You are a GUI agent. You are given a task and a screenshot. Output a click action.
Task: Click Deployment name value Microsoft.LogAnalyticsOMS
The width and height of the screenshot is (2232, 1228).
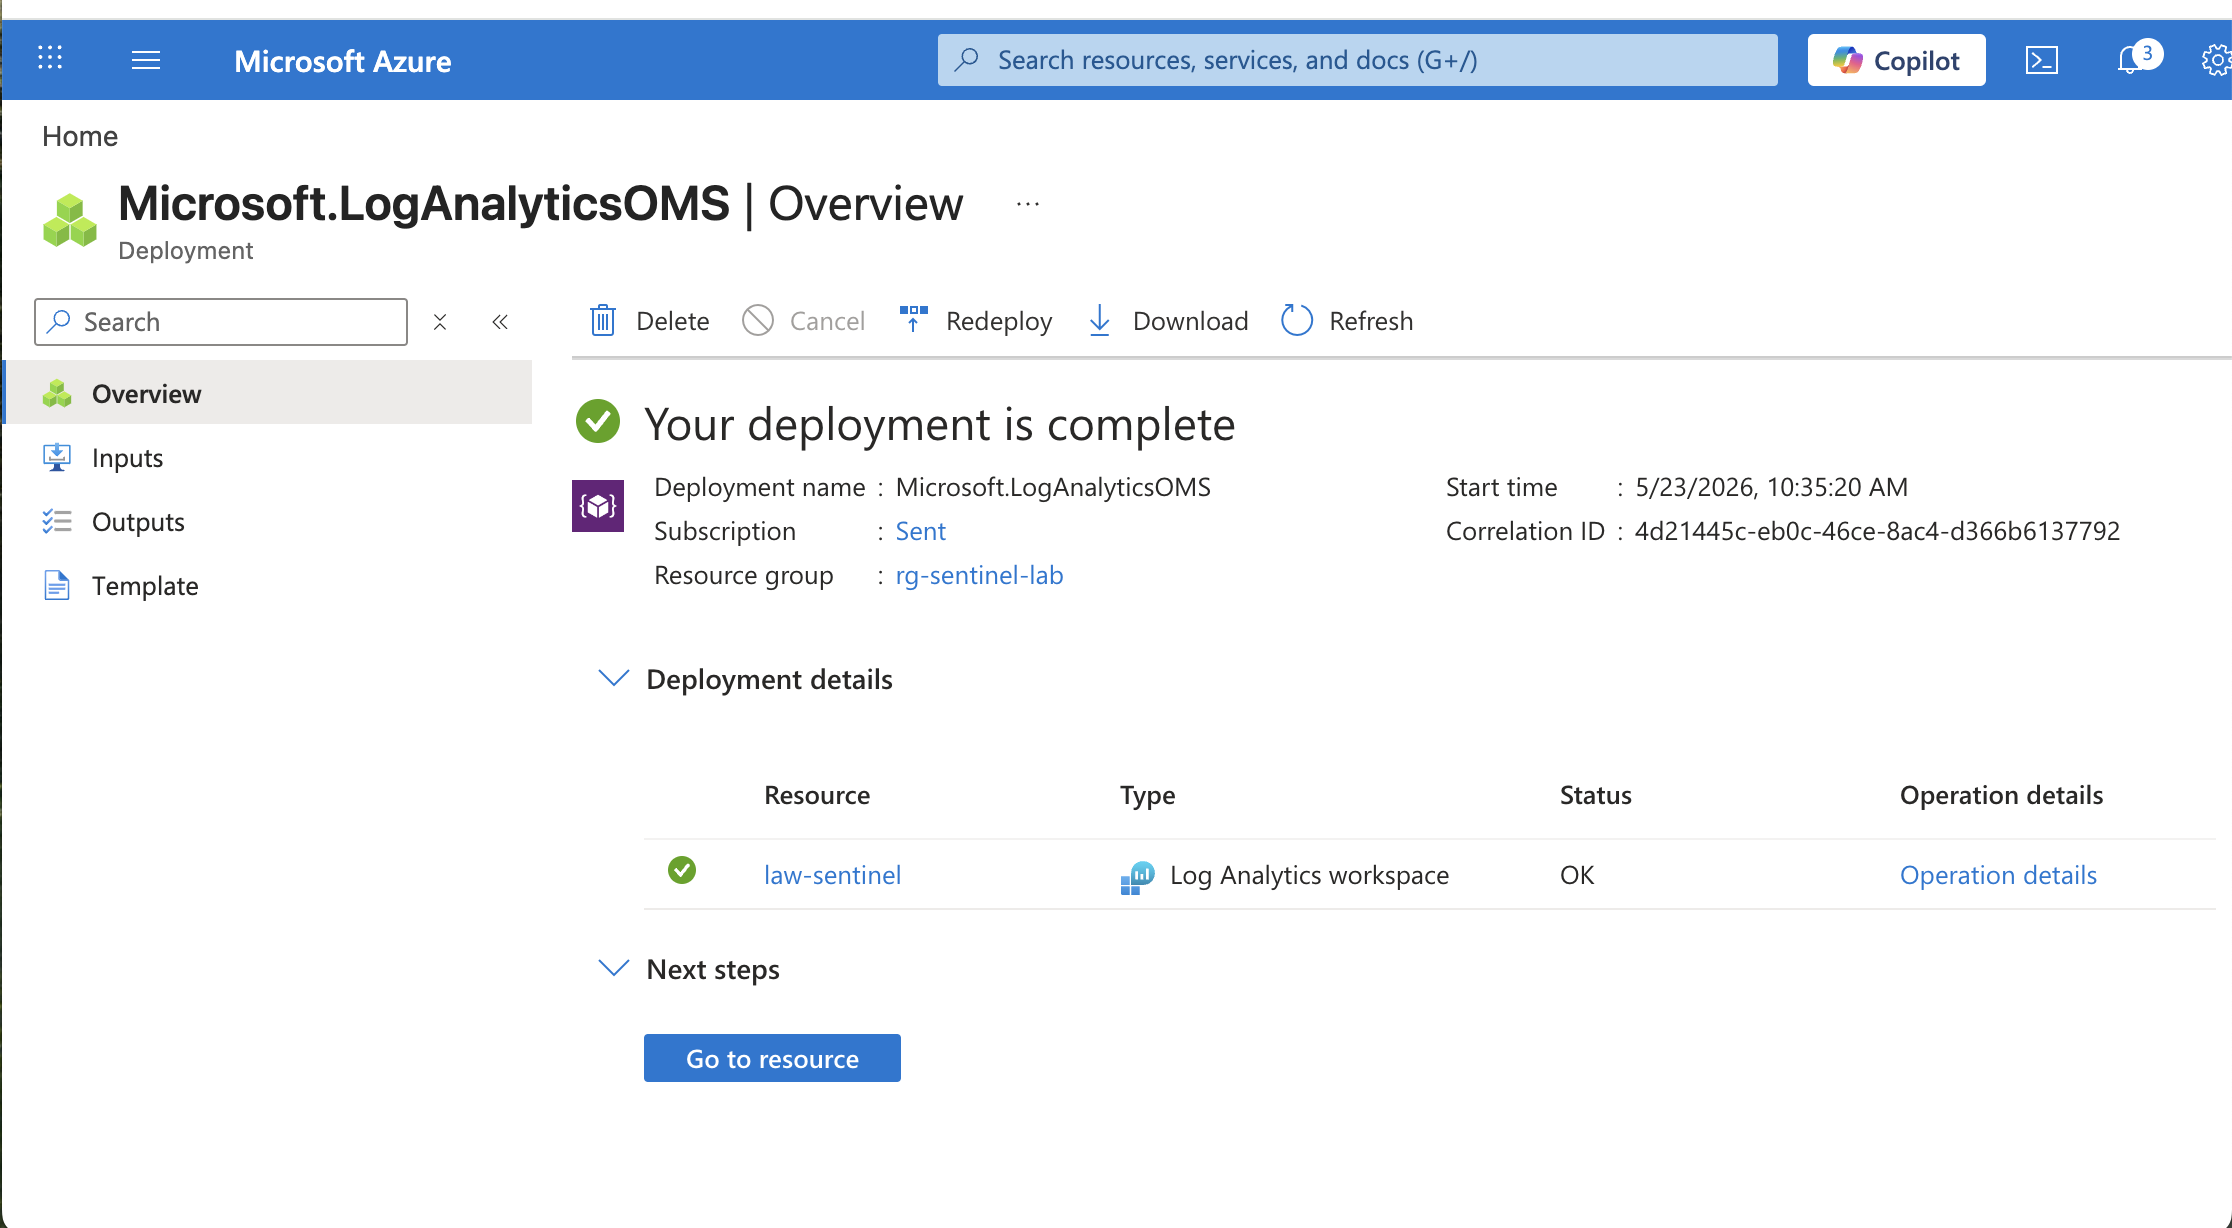1053,487
